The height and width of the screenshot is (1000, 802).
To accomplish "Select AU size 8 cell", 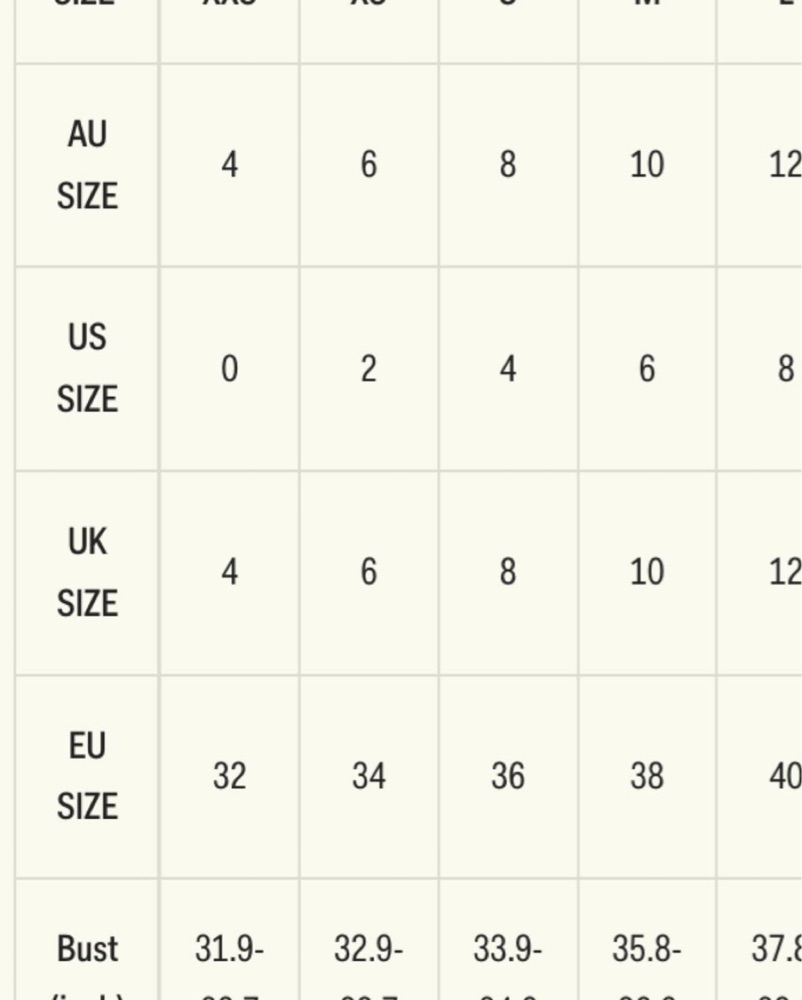I will (508, 165).
